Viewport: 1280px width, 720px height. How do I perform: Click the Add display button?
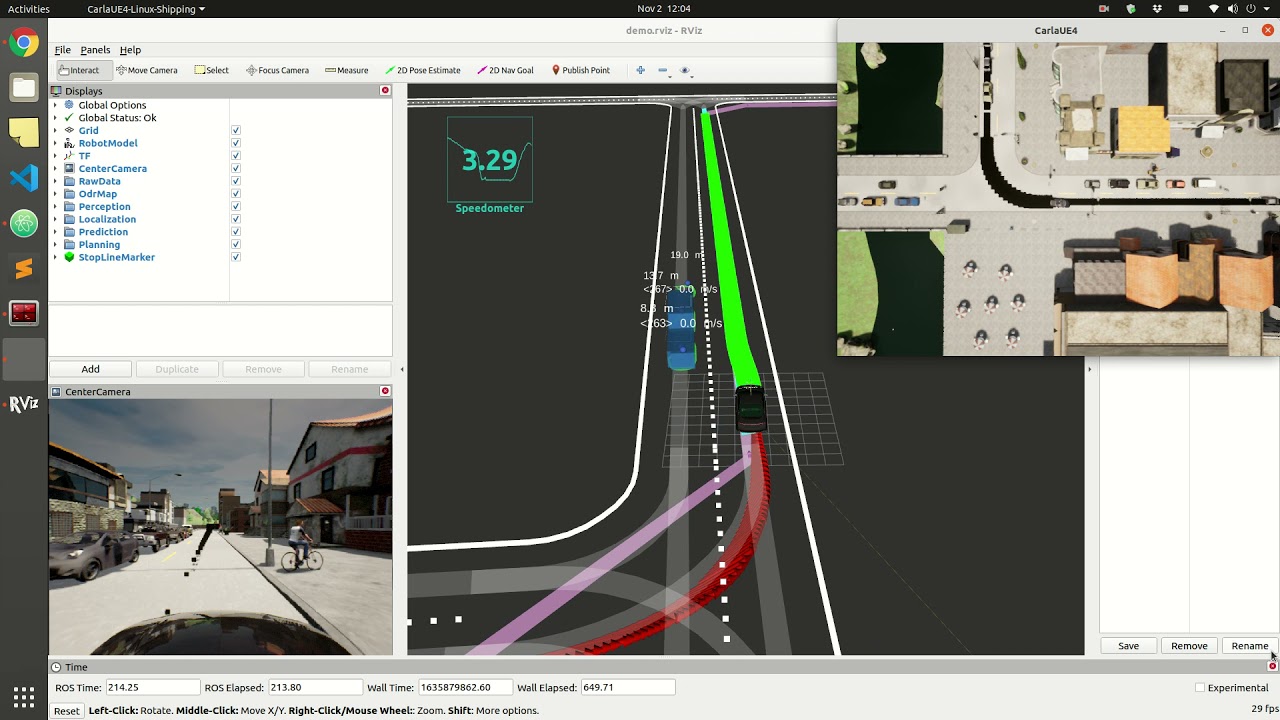point(90,369)
